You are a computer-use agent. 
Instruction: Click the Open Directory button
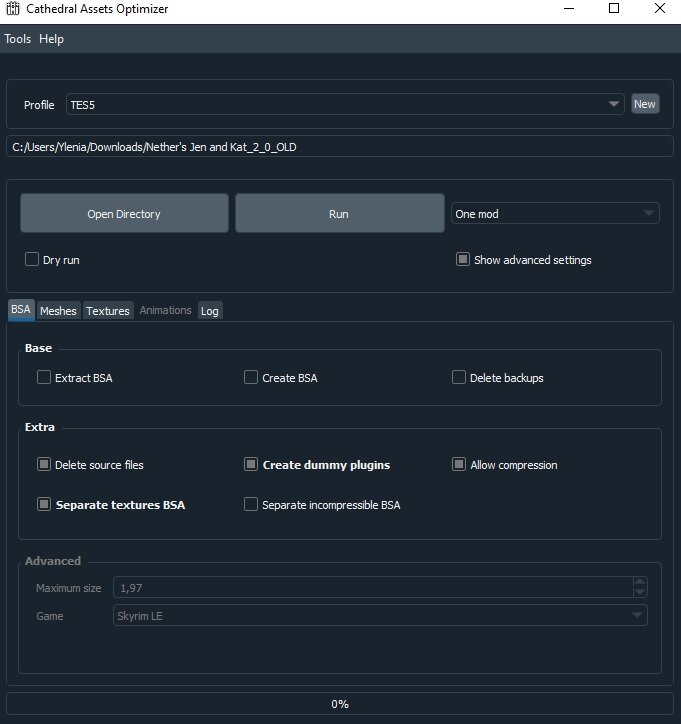click(x=124, y=213)
